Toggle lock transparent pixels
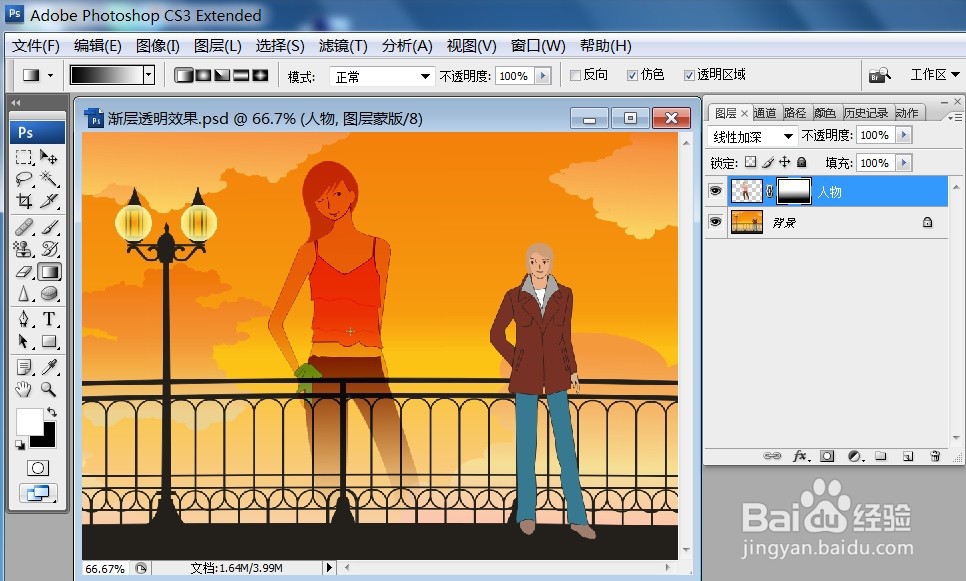Screen dimensions: 966x581 [x=750, y=162]
